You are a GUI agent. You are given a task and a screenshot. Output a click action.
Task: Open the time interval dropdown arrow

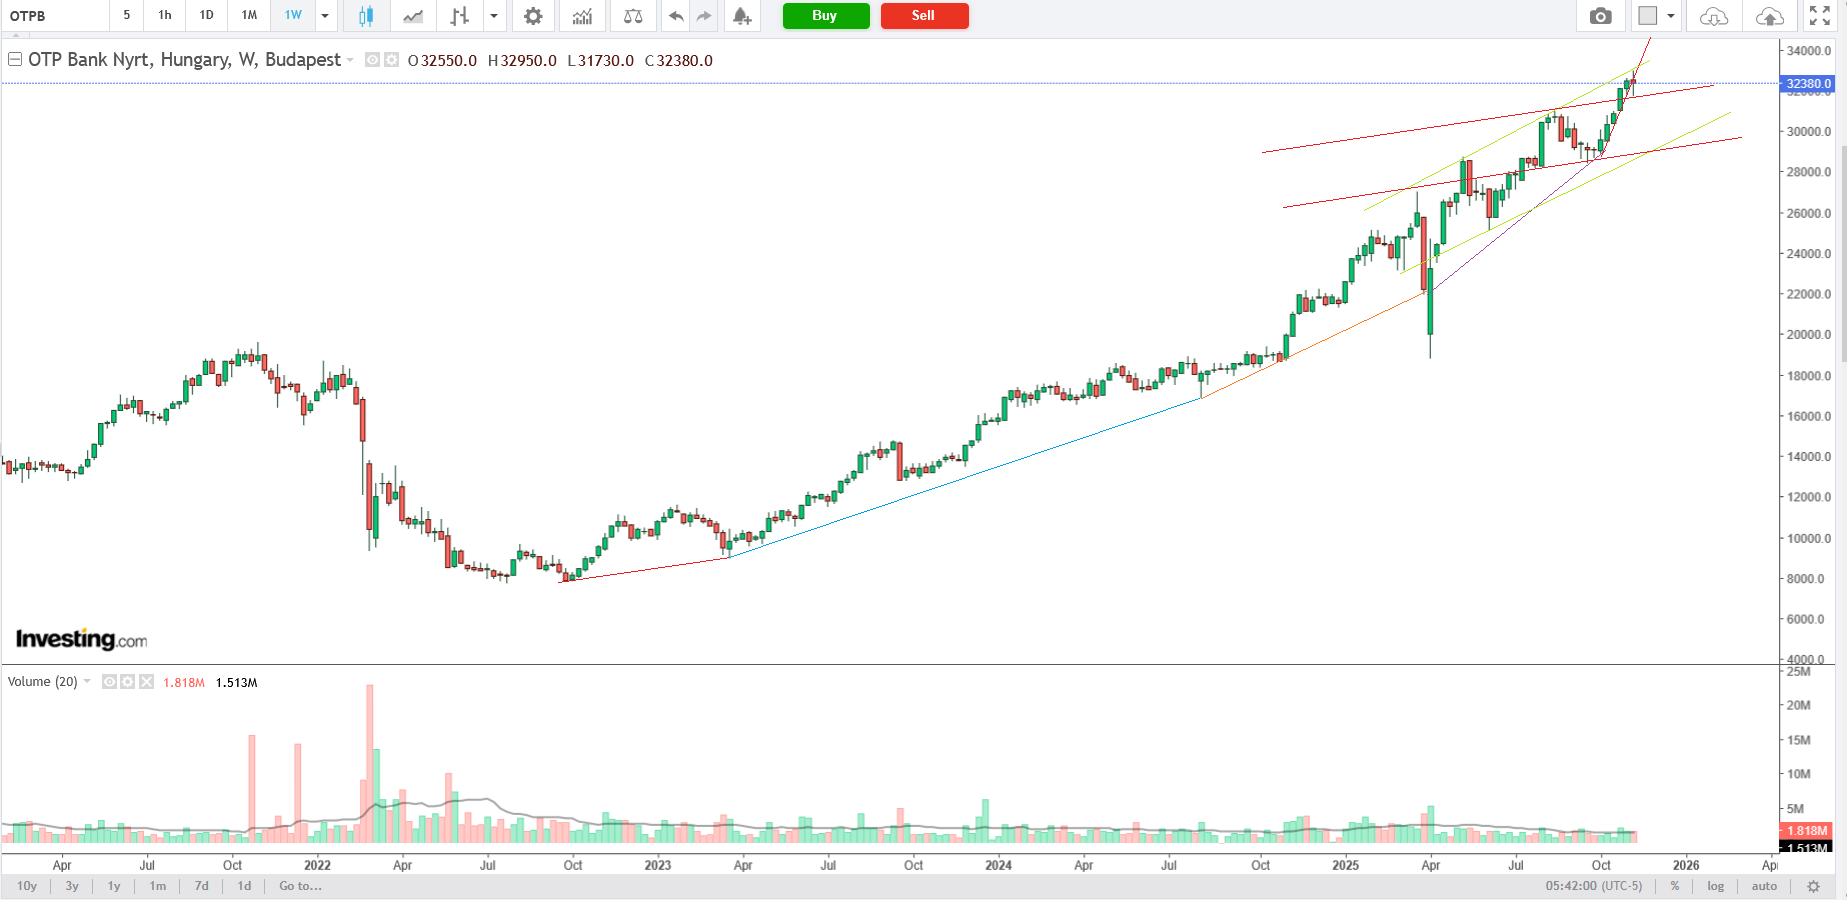tap(325, 16)
